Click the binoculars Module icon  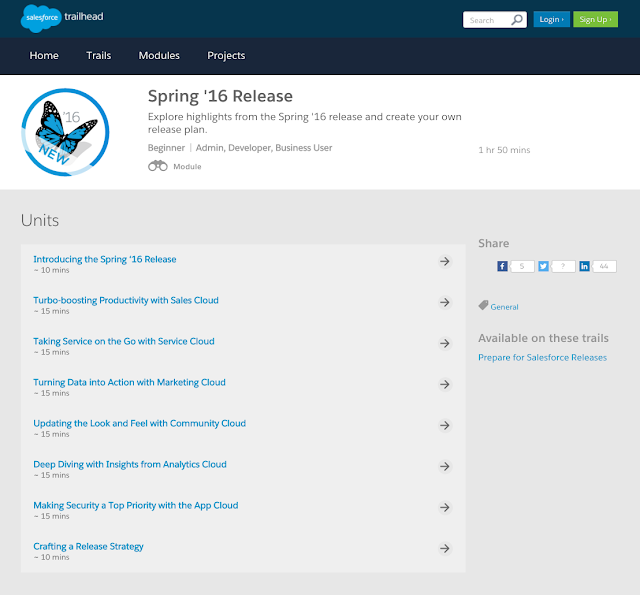158,166
